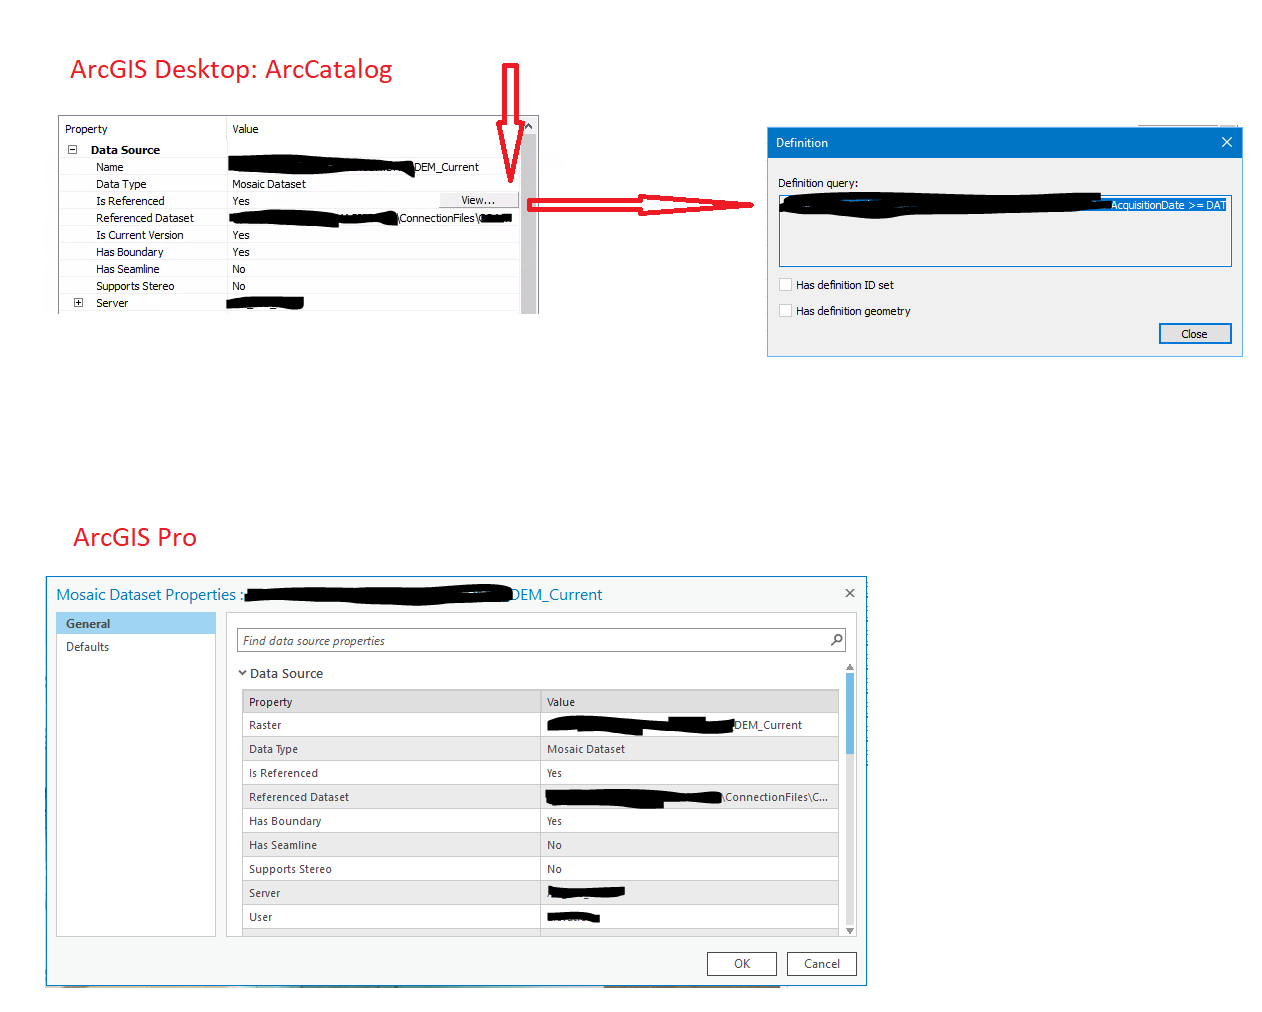
Task: Click the scroll up arrow in ArcGIS Pro table
Action: click(850, 667)
